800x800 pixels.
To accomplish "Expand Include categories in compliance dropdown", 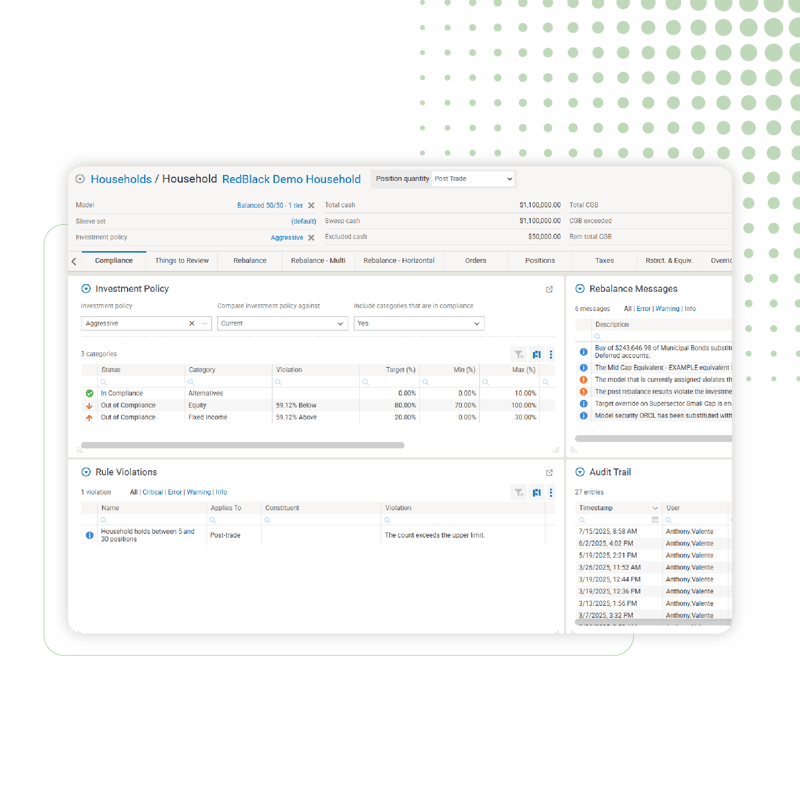I will (x=418, y=323).
